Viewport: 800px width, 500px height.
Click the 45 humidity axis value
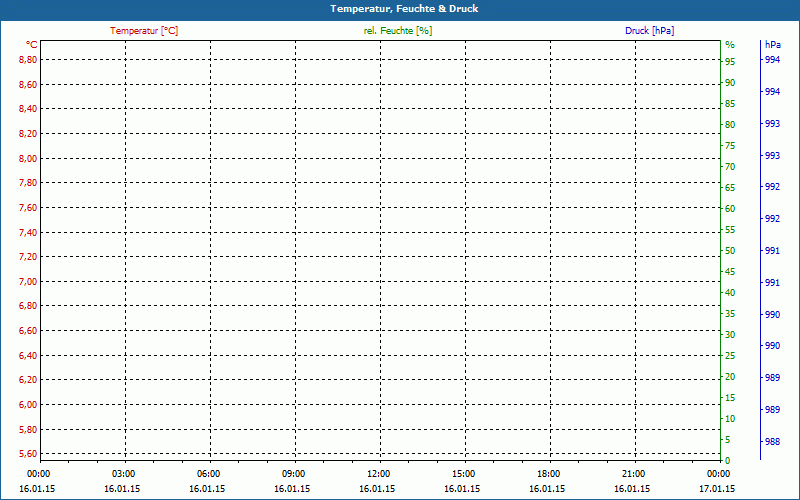pyautogui.click(x=730, y=272)
